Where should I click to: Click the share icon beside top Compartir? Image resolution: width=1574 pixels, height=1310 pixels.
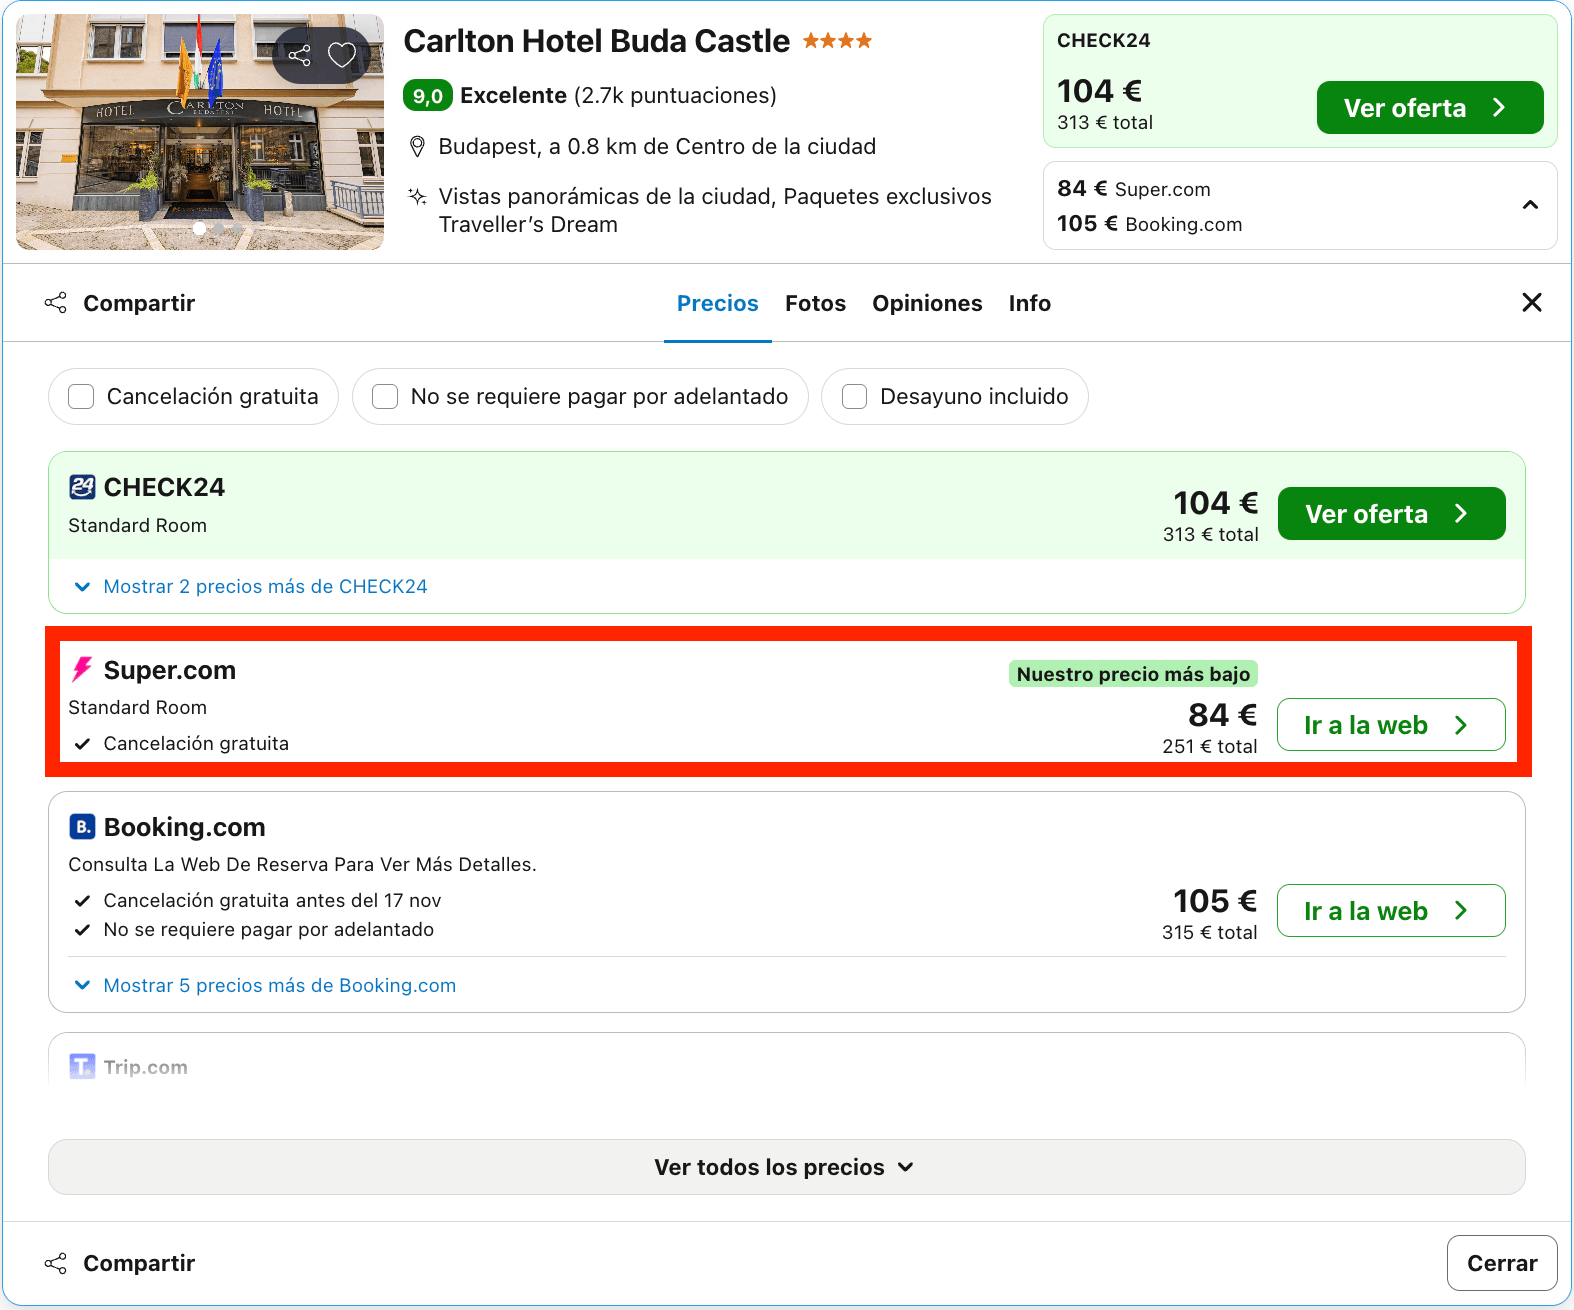click(x=56, y=303)
